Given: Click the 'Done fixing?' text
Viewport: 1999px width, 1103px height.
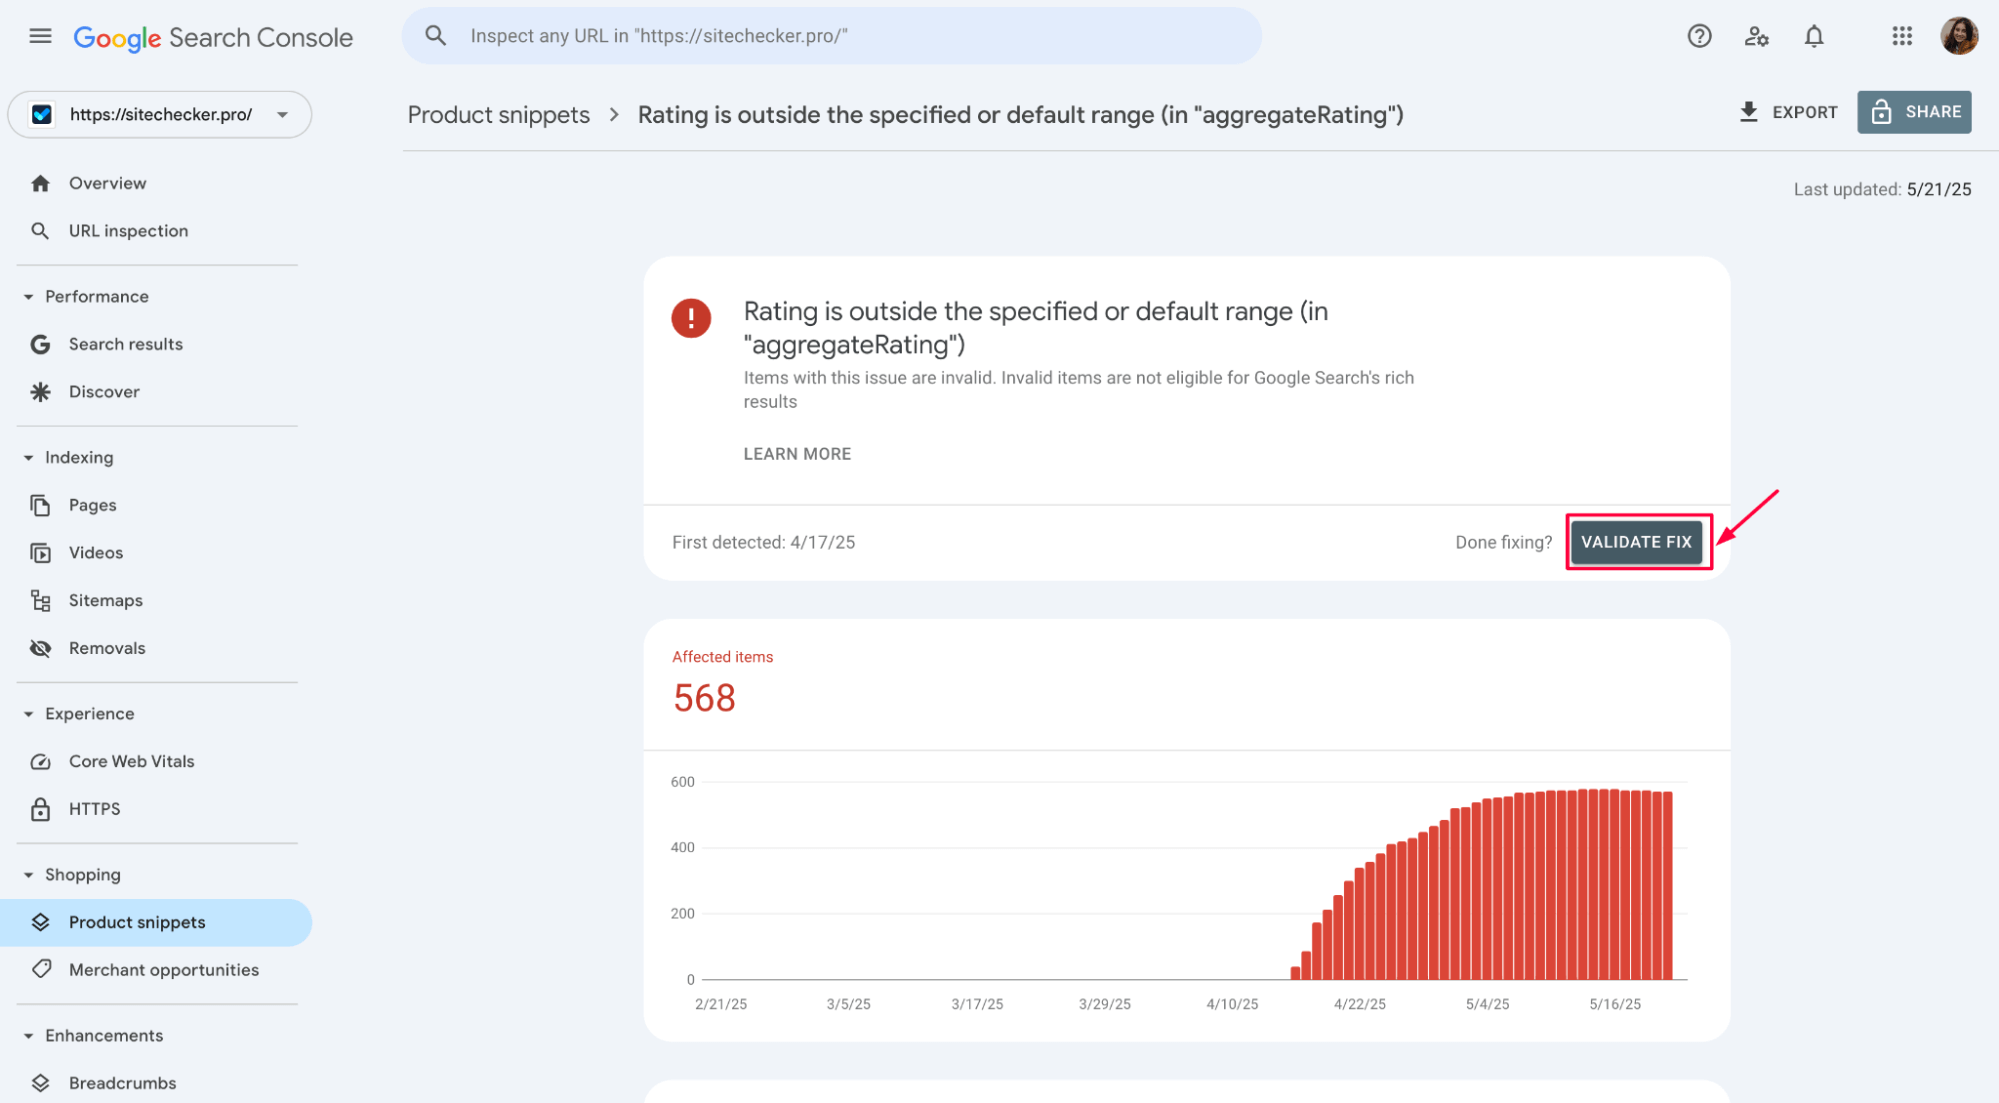Looking at the screenshot, I should pos(1503,542).
